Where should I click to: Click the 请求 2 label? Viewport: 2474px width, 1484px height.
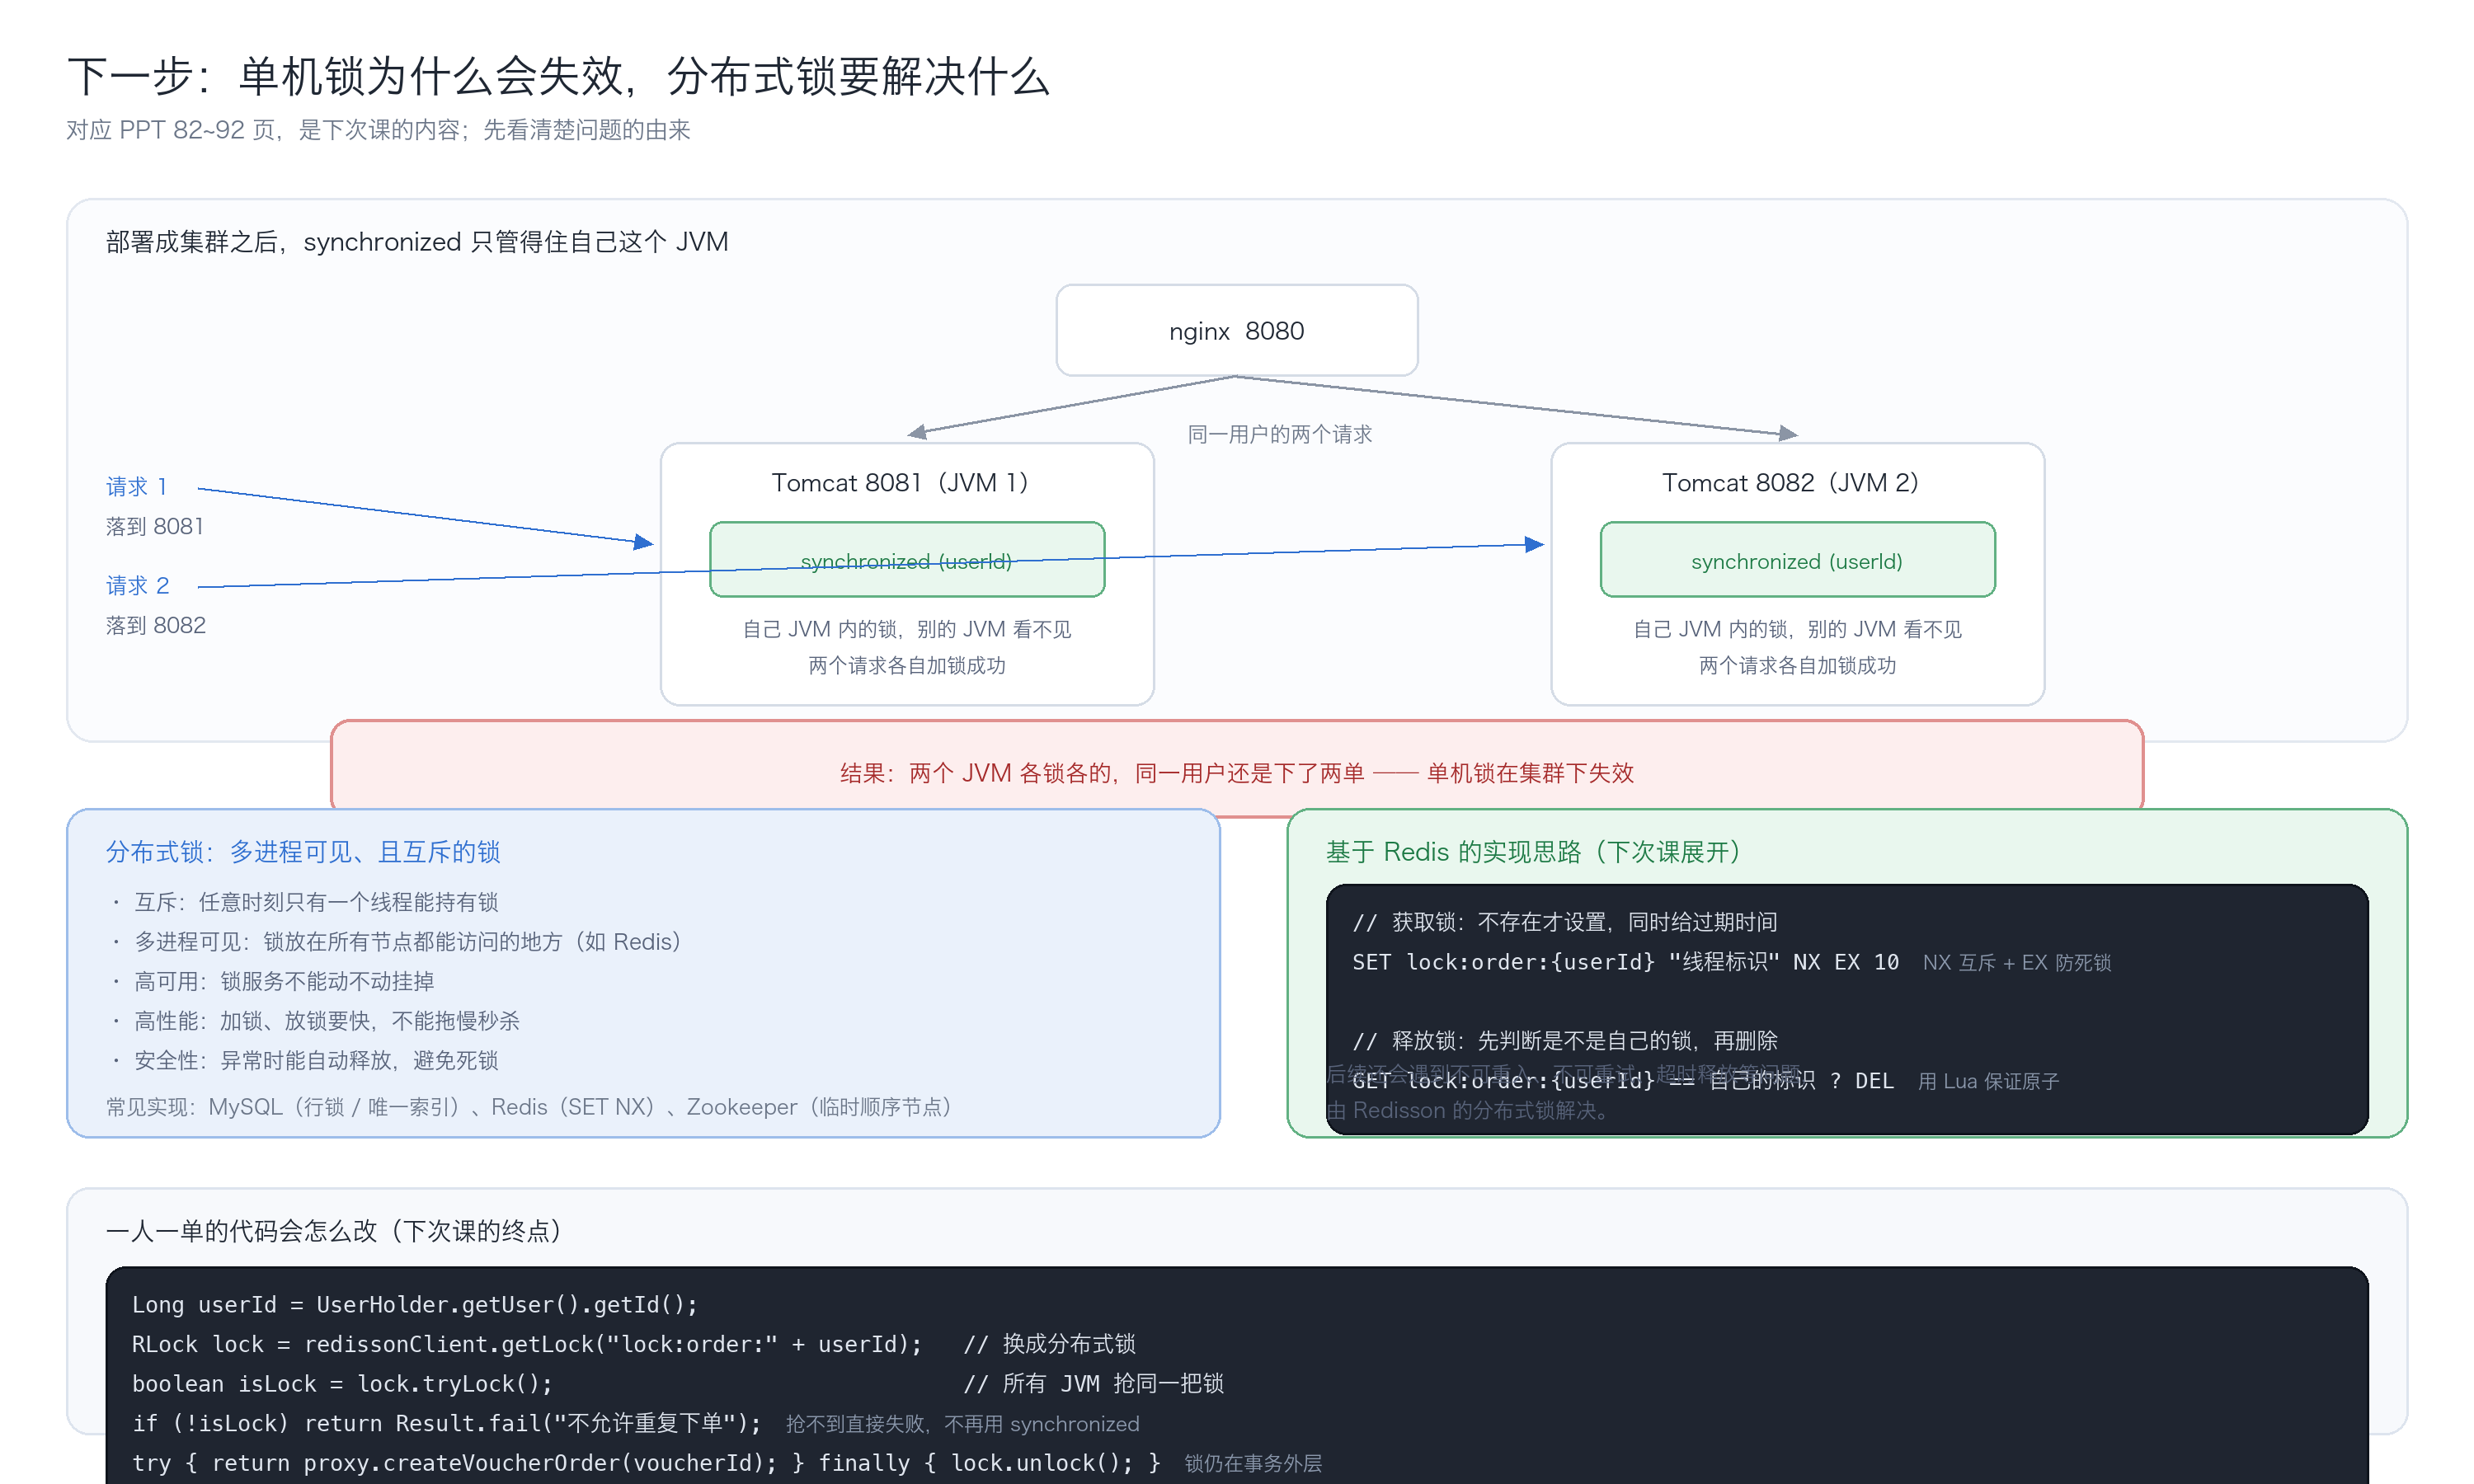[138, 586]
